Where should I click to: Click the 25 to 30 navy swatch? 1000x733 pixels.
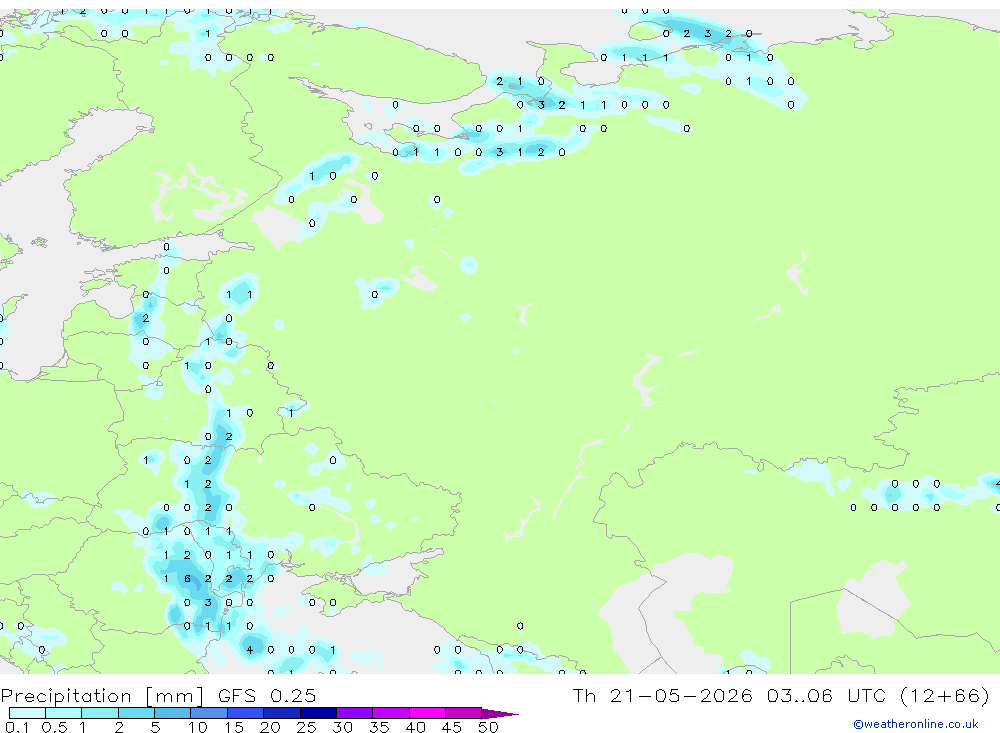point(318,713)
